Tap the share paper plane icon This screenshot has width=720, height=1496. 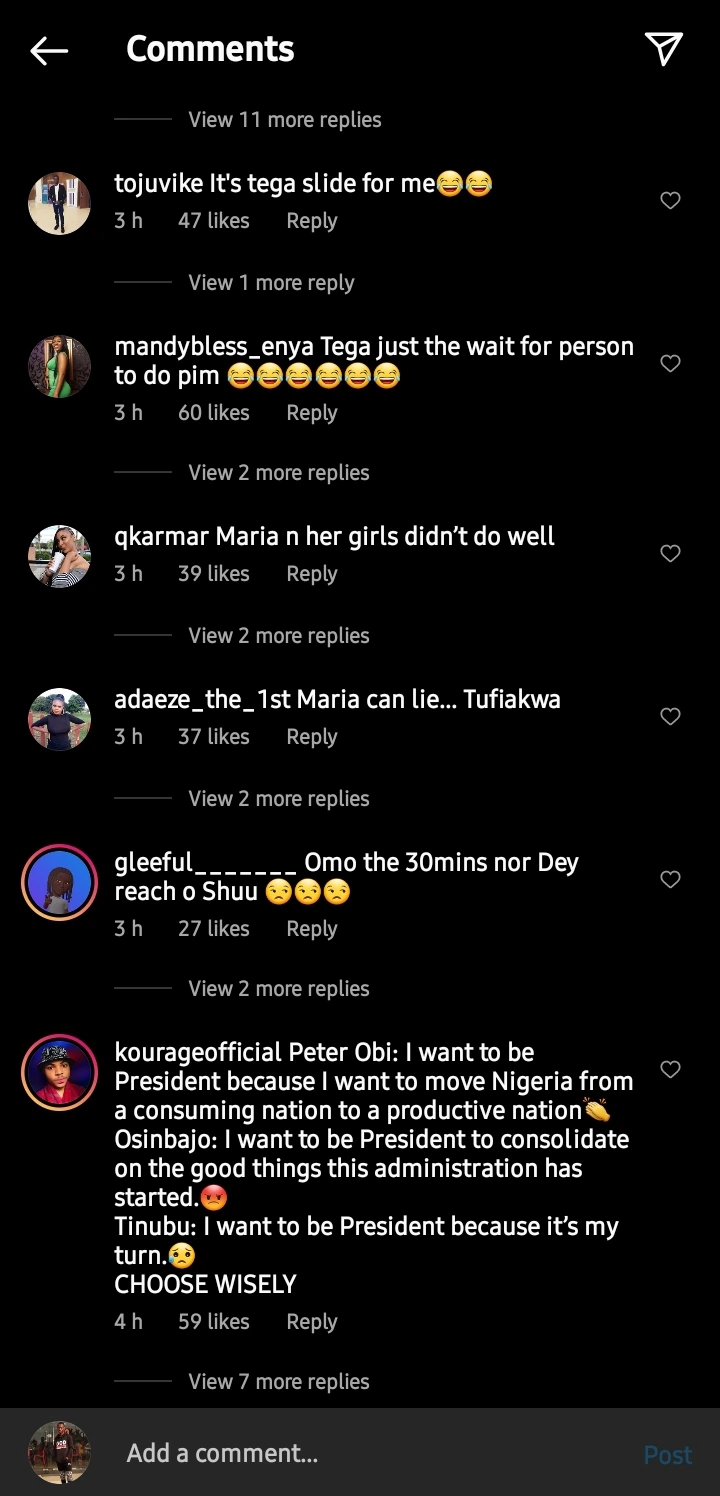[663, 48]
